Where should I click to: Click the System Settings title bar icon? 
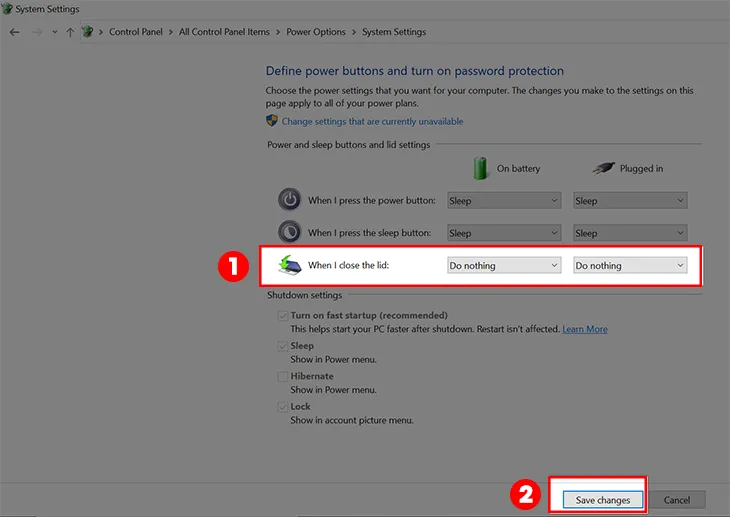click(7, 8)
